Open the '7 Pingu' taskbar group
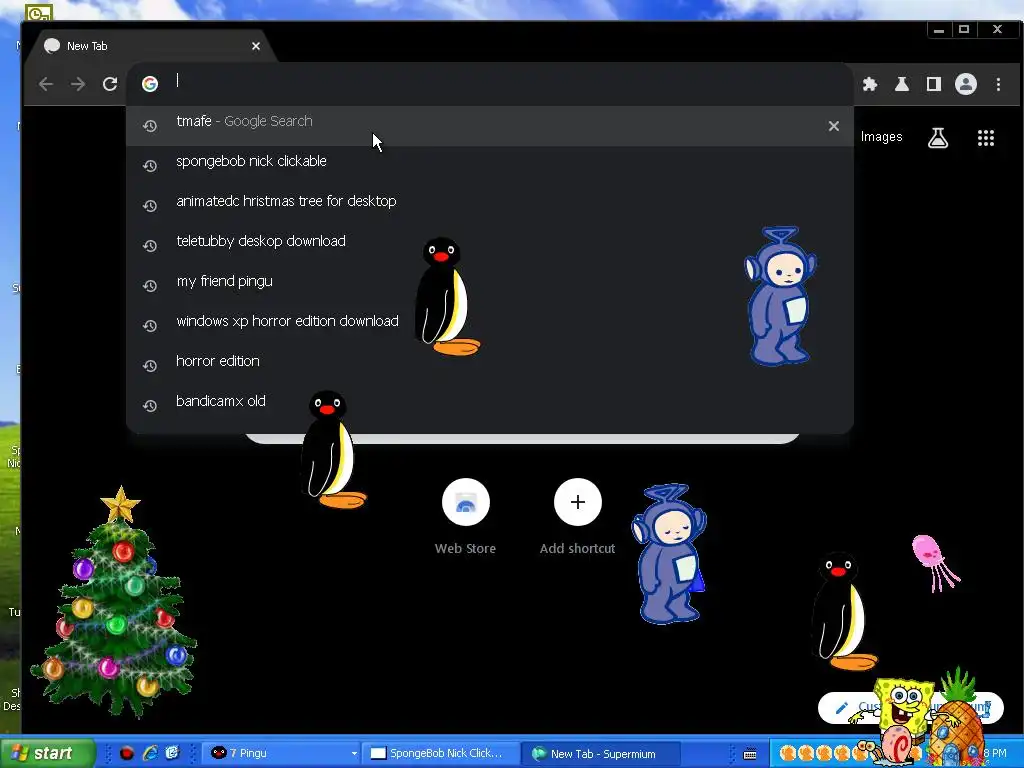This screenshot has height=768, width=1024. pyautogui.click(x=282, y=754)
